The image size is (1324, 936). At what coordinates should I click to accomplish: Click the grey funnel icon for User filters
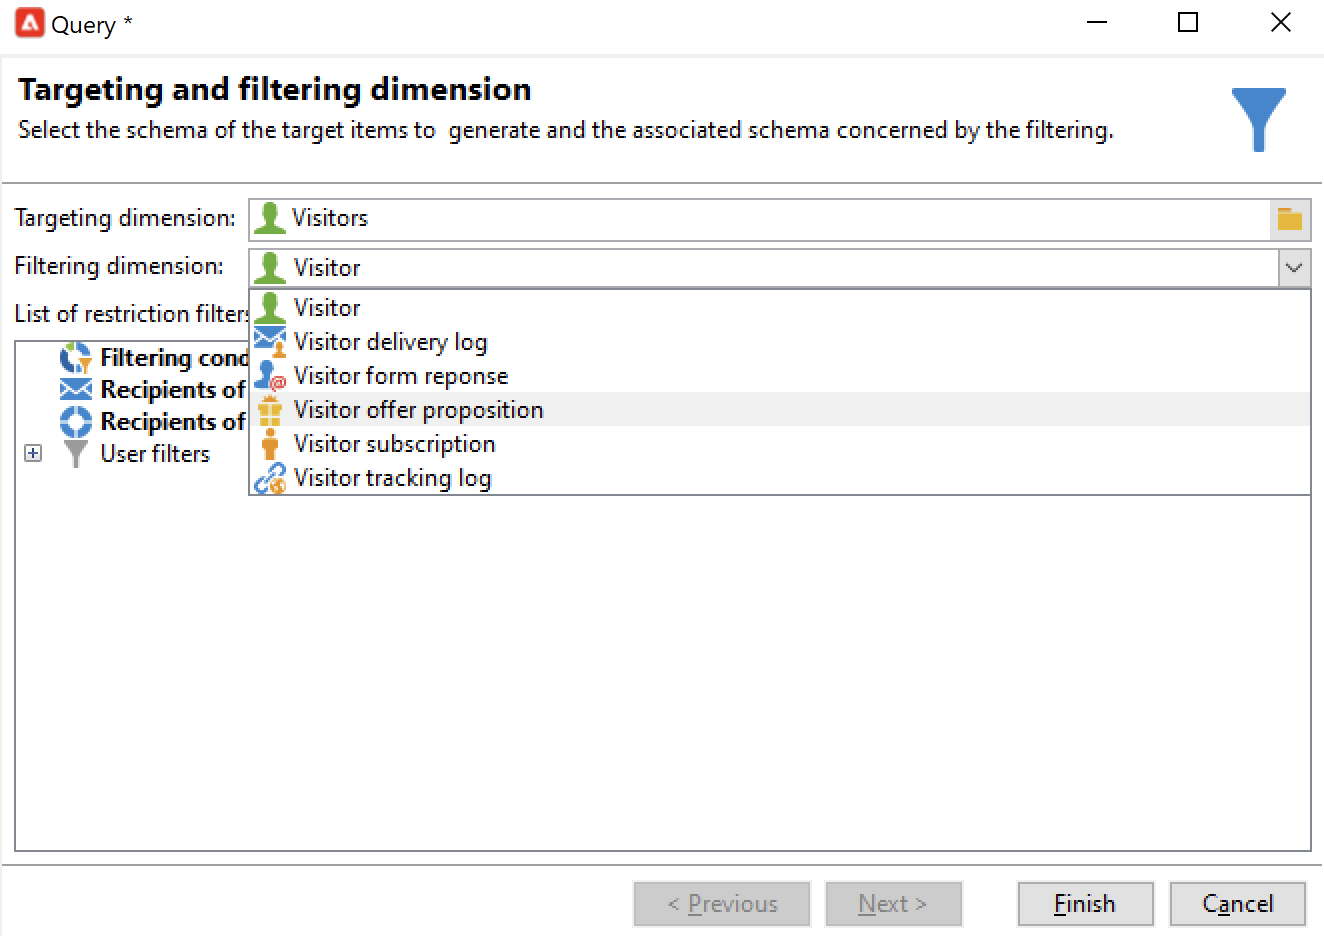click(x=75, y=454)
